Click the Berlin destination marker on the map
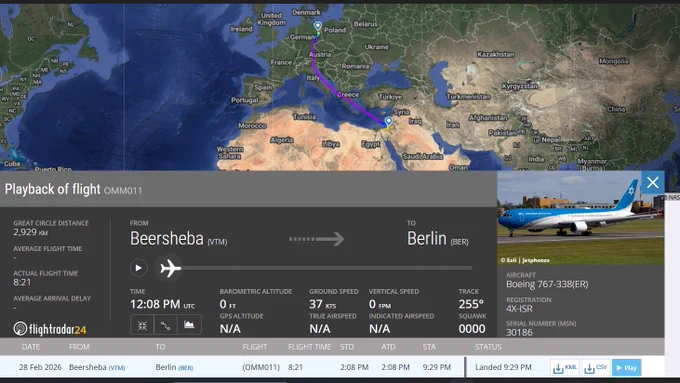Viewport: 680px width, 383px height. click(317, 26)
